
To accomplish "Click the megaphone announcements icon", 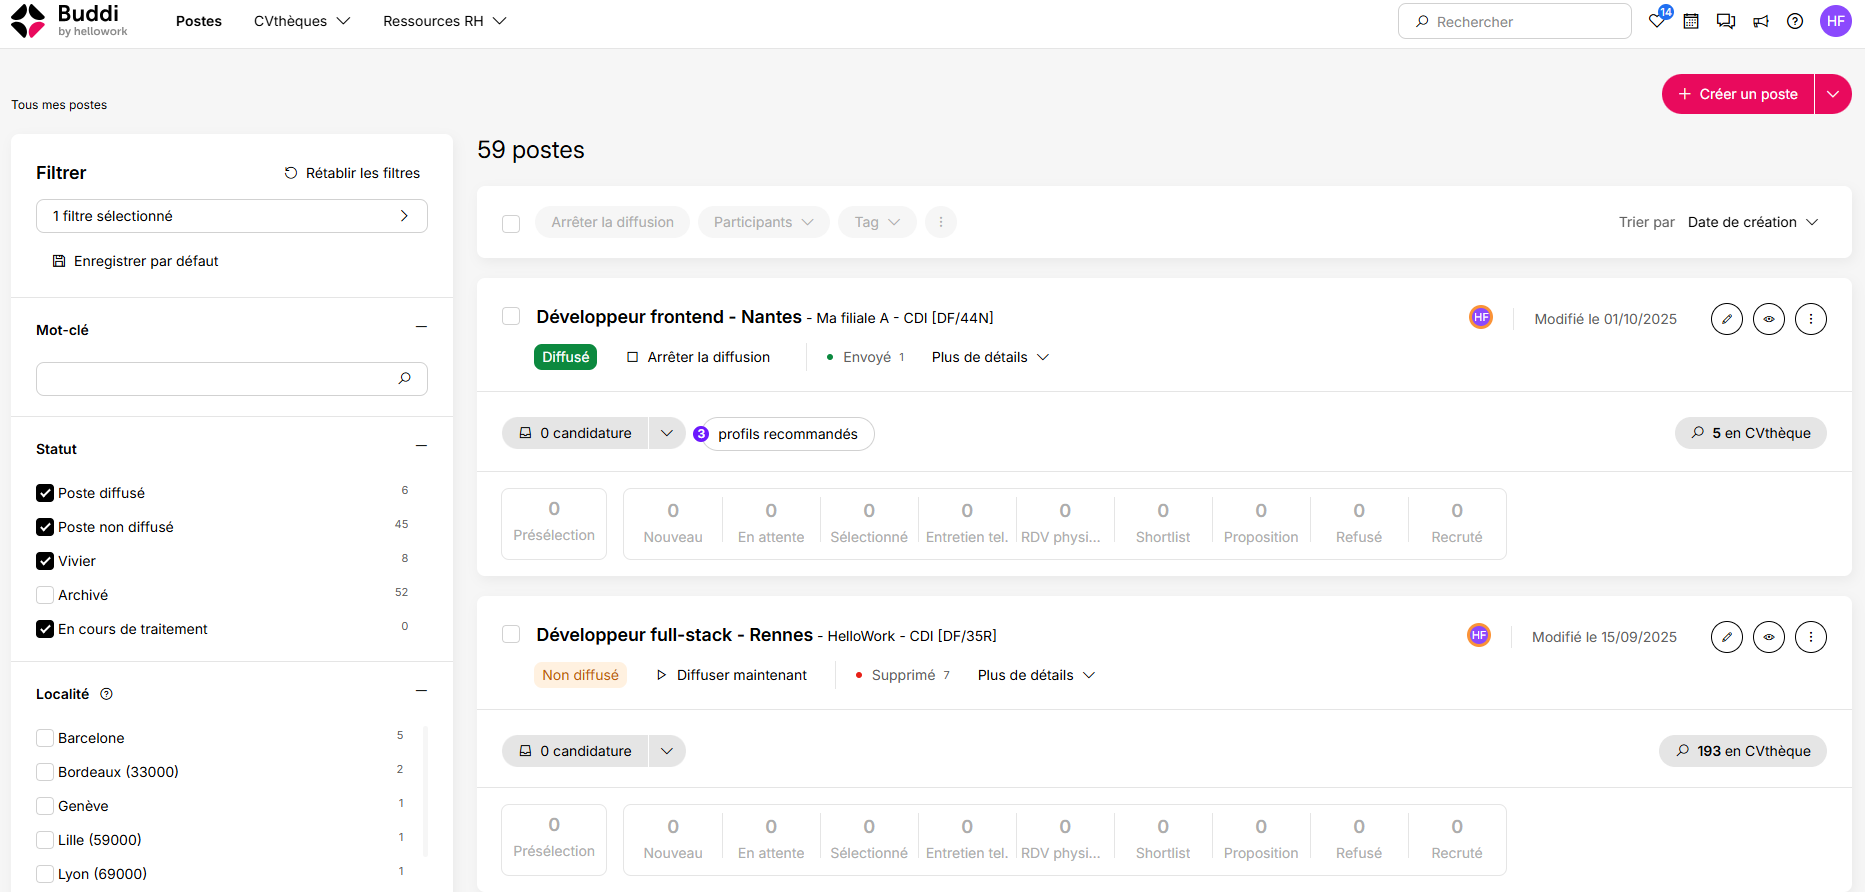I will pos(1761,21).
